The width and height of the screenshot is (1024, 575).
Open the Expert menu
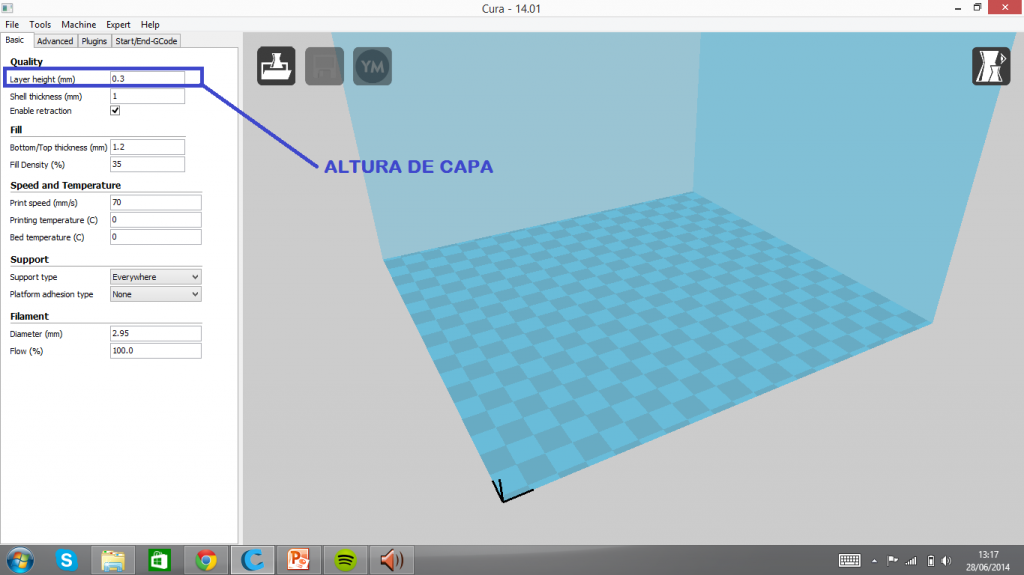pyautogui.click(x=118, y=24)
